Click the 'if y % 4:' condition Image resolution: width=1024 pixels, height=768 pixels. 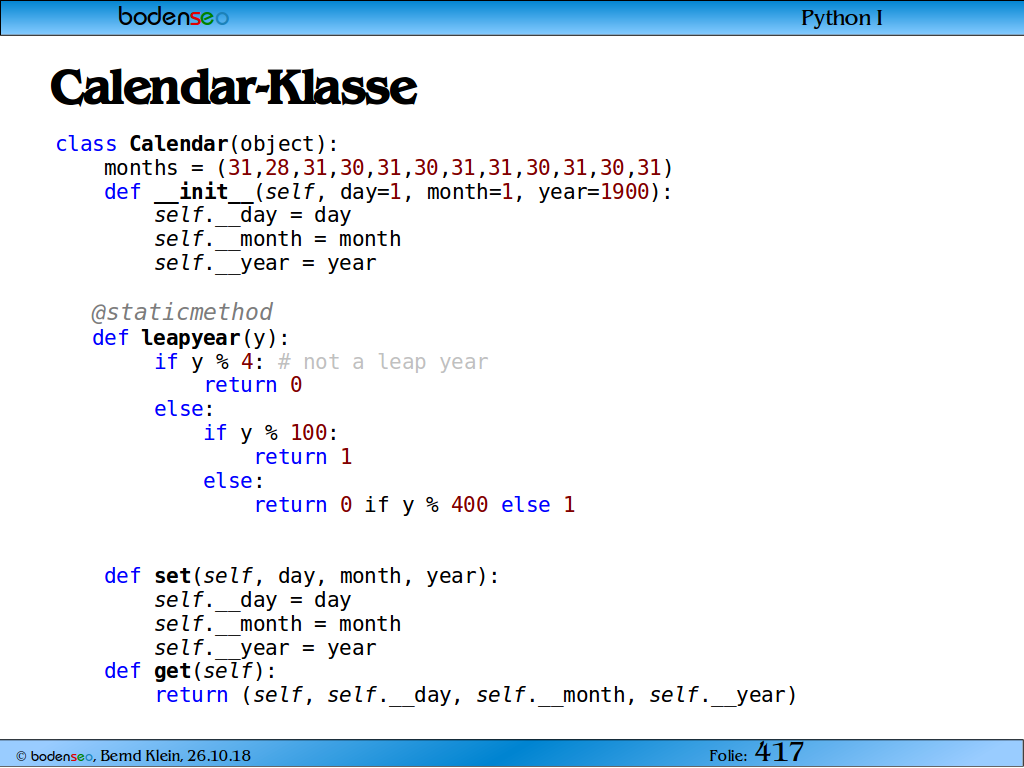tap(209, 362)
